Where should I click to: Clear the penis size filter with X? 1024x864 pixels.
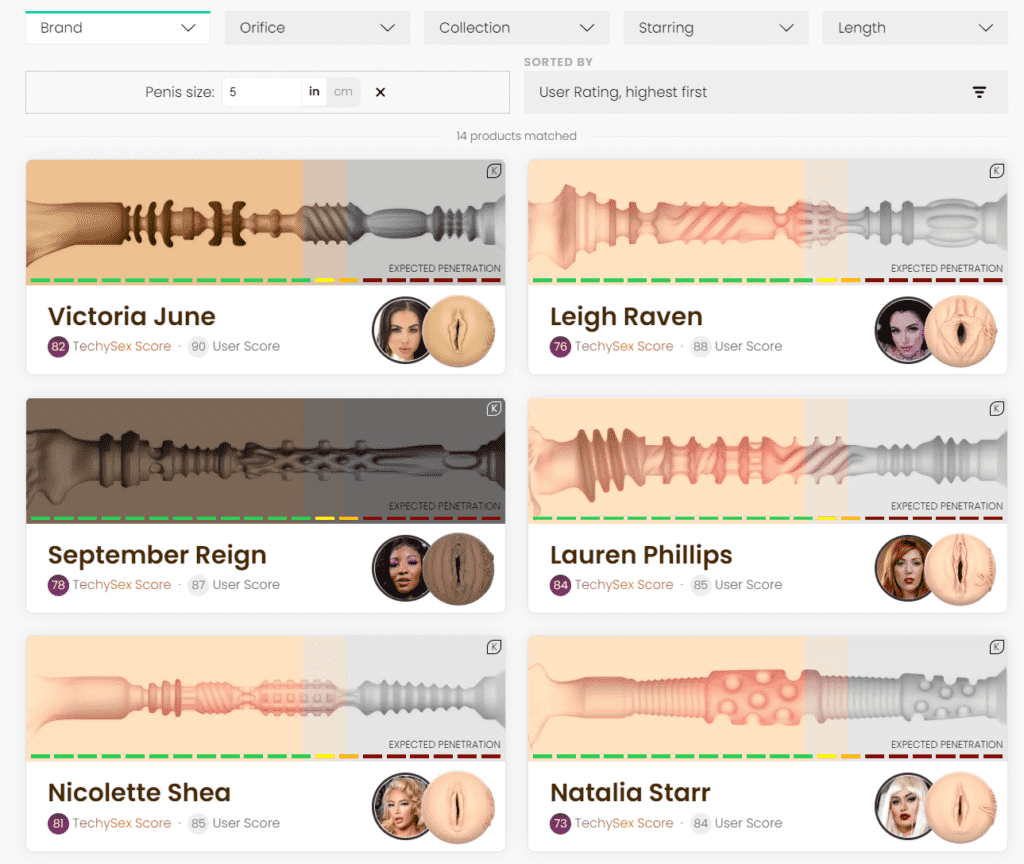pyautogui.click(x=380, y=92)
